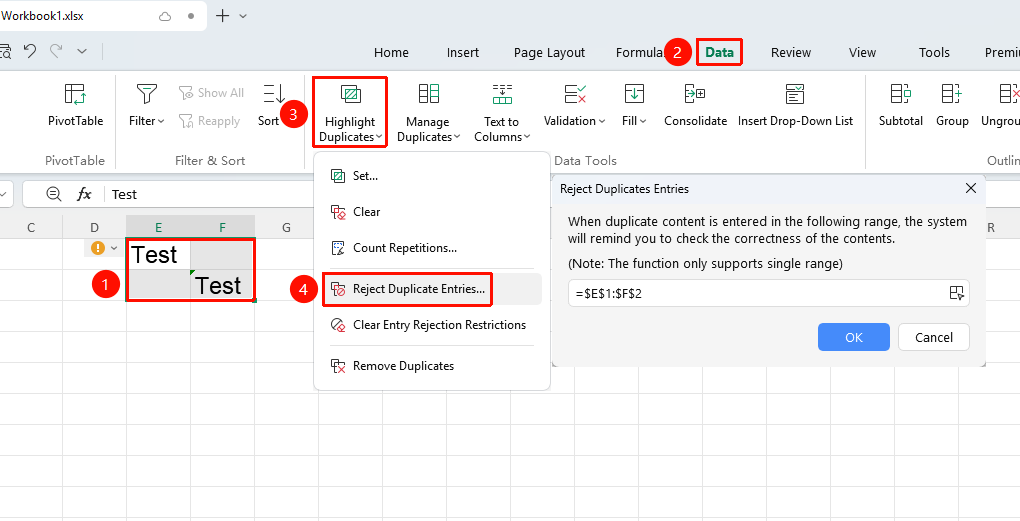Expand the Filter dropdown arrow

click(161, 121)
